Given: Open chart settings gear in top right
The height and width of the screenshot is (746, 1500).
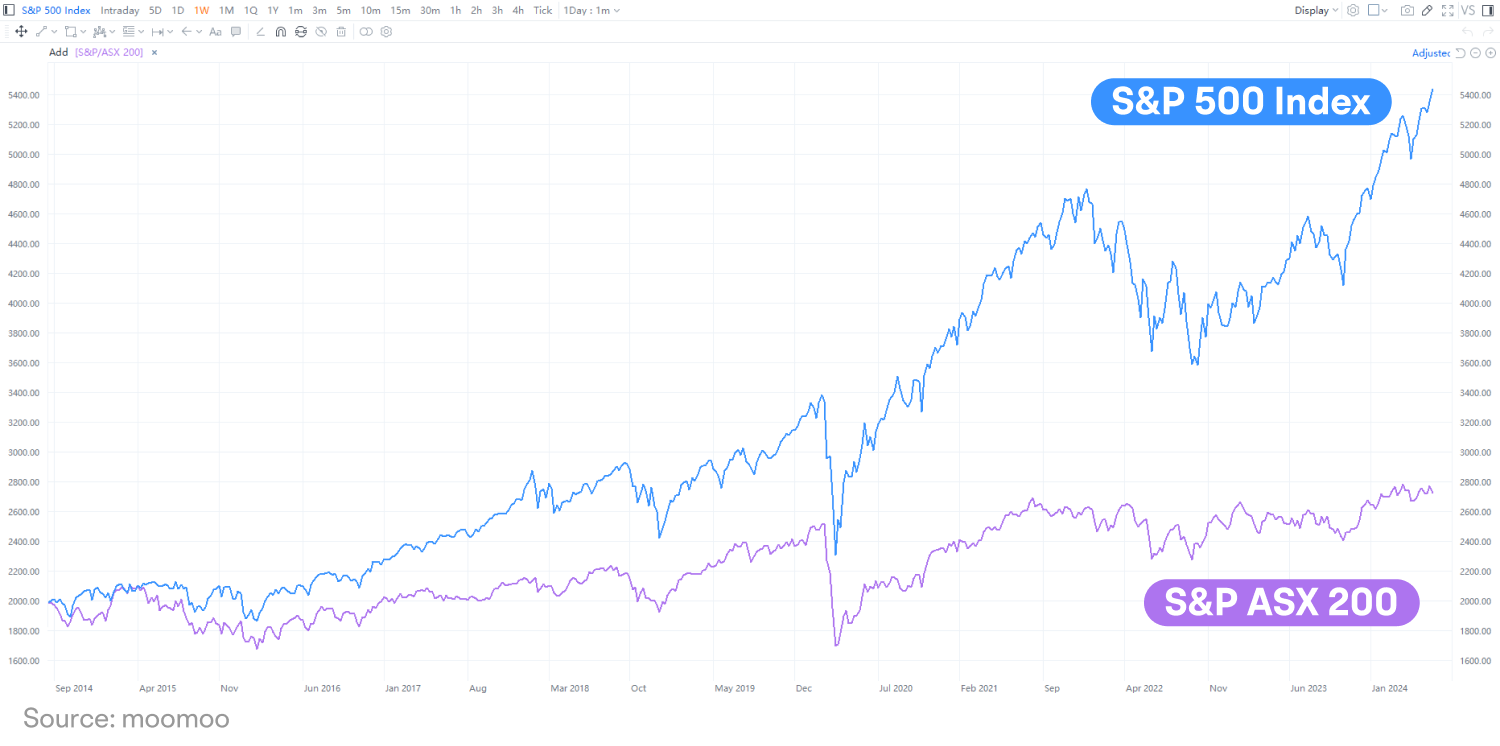Looking at the screenshot, I should (1353, 10).
